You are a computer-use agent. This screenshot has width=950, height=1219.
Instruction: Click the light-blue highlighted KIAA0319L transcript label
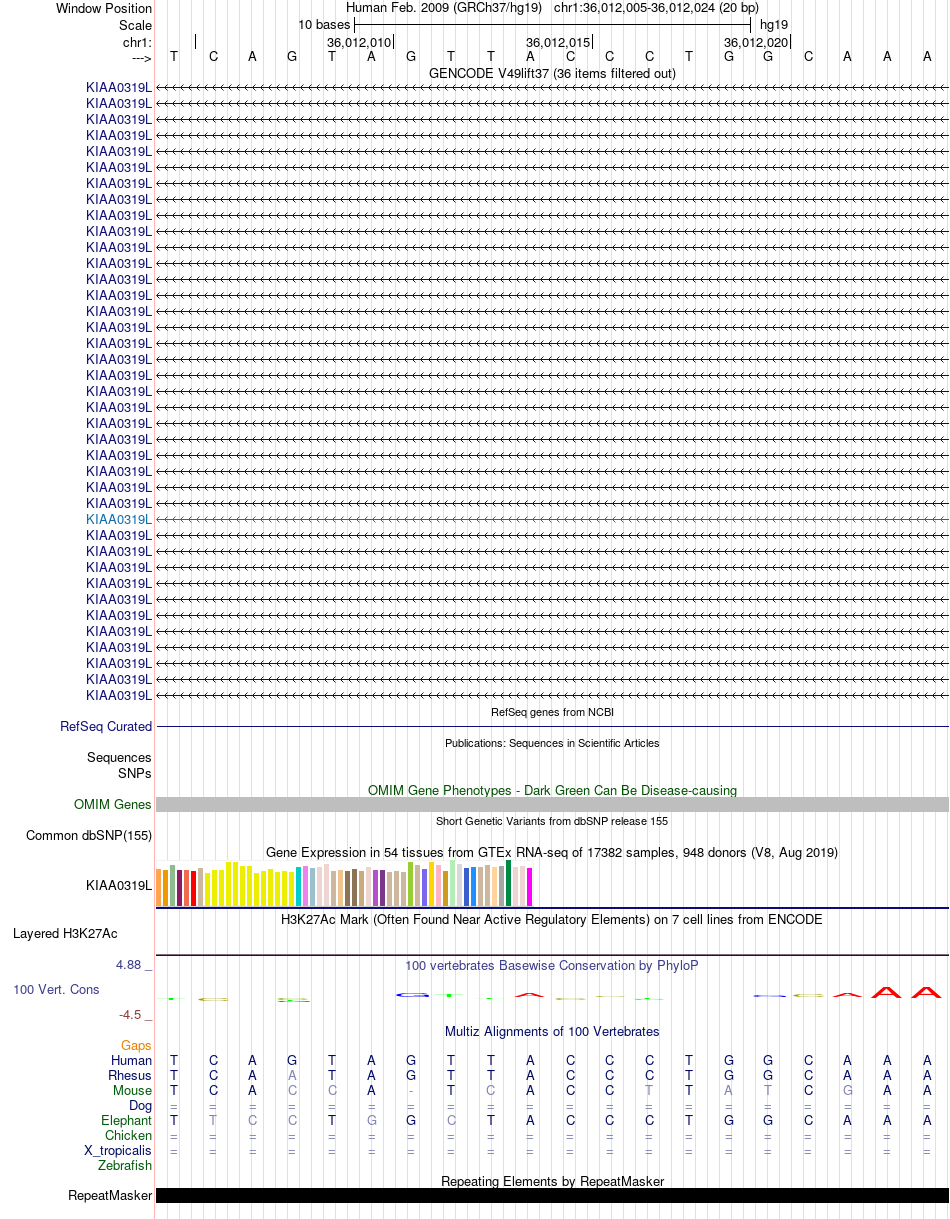coord(119,519)
